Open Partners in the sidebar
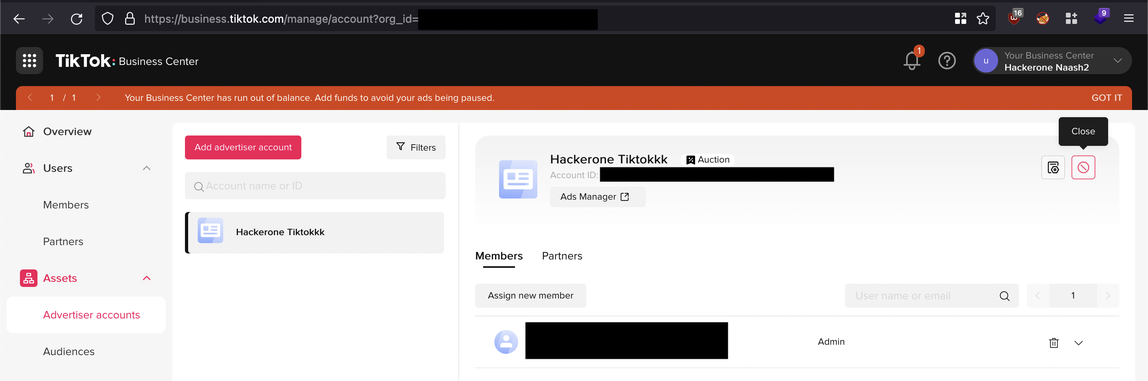This screenshot has height=381, width=1148. click(x=63, y=242)
